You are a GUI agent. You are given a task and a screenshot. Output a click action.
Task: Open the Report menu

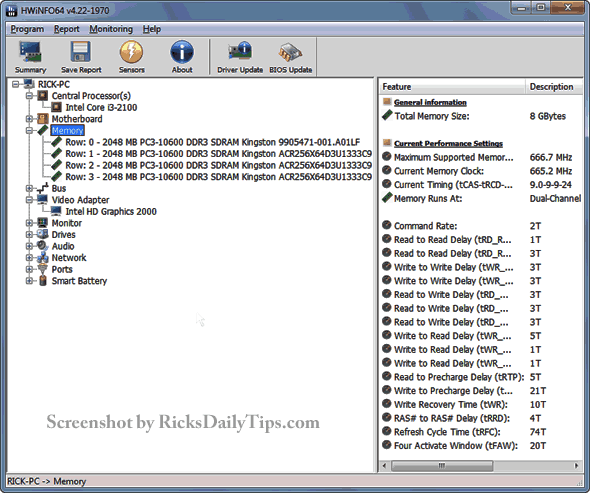pyautogui.click(x=67, y=29)
